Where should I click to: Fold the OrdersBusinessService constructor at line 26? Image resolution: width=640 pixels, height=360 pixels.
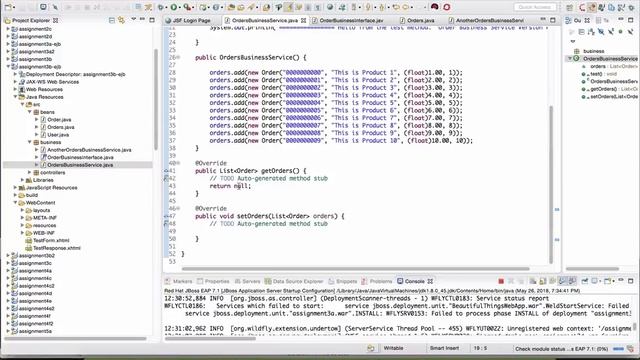178,58
